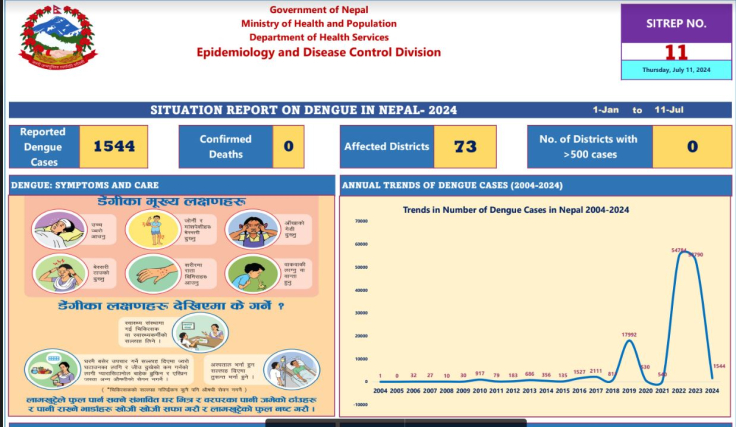Click the 17992 data label on the 2019 peak
The width and height of the screenshot is (736, 427).
coord(629,335)
